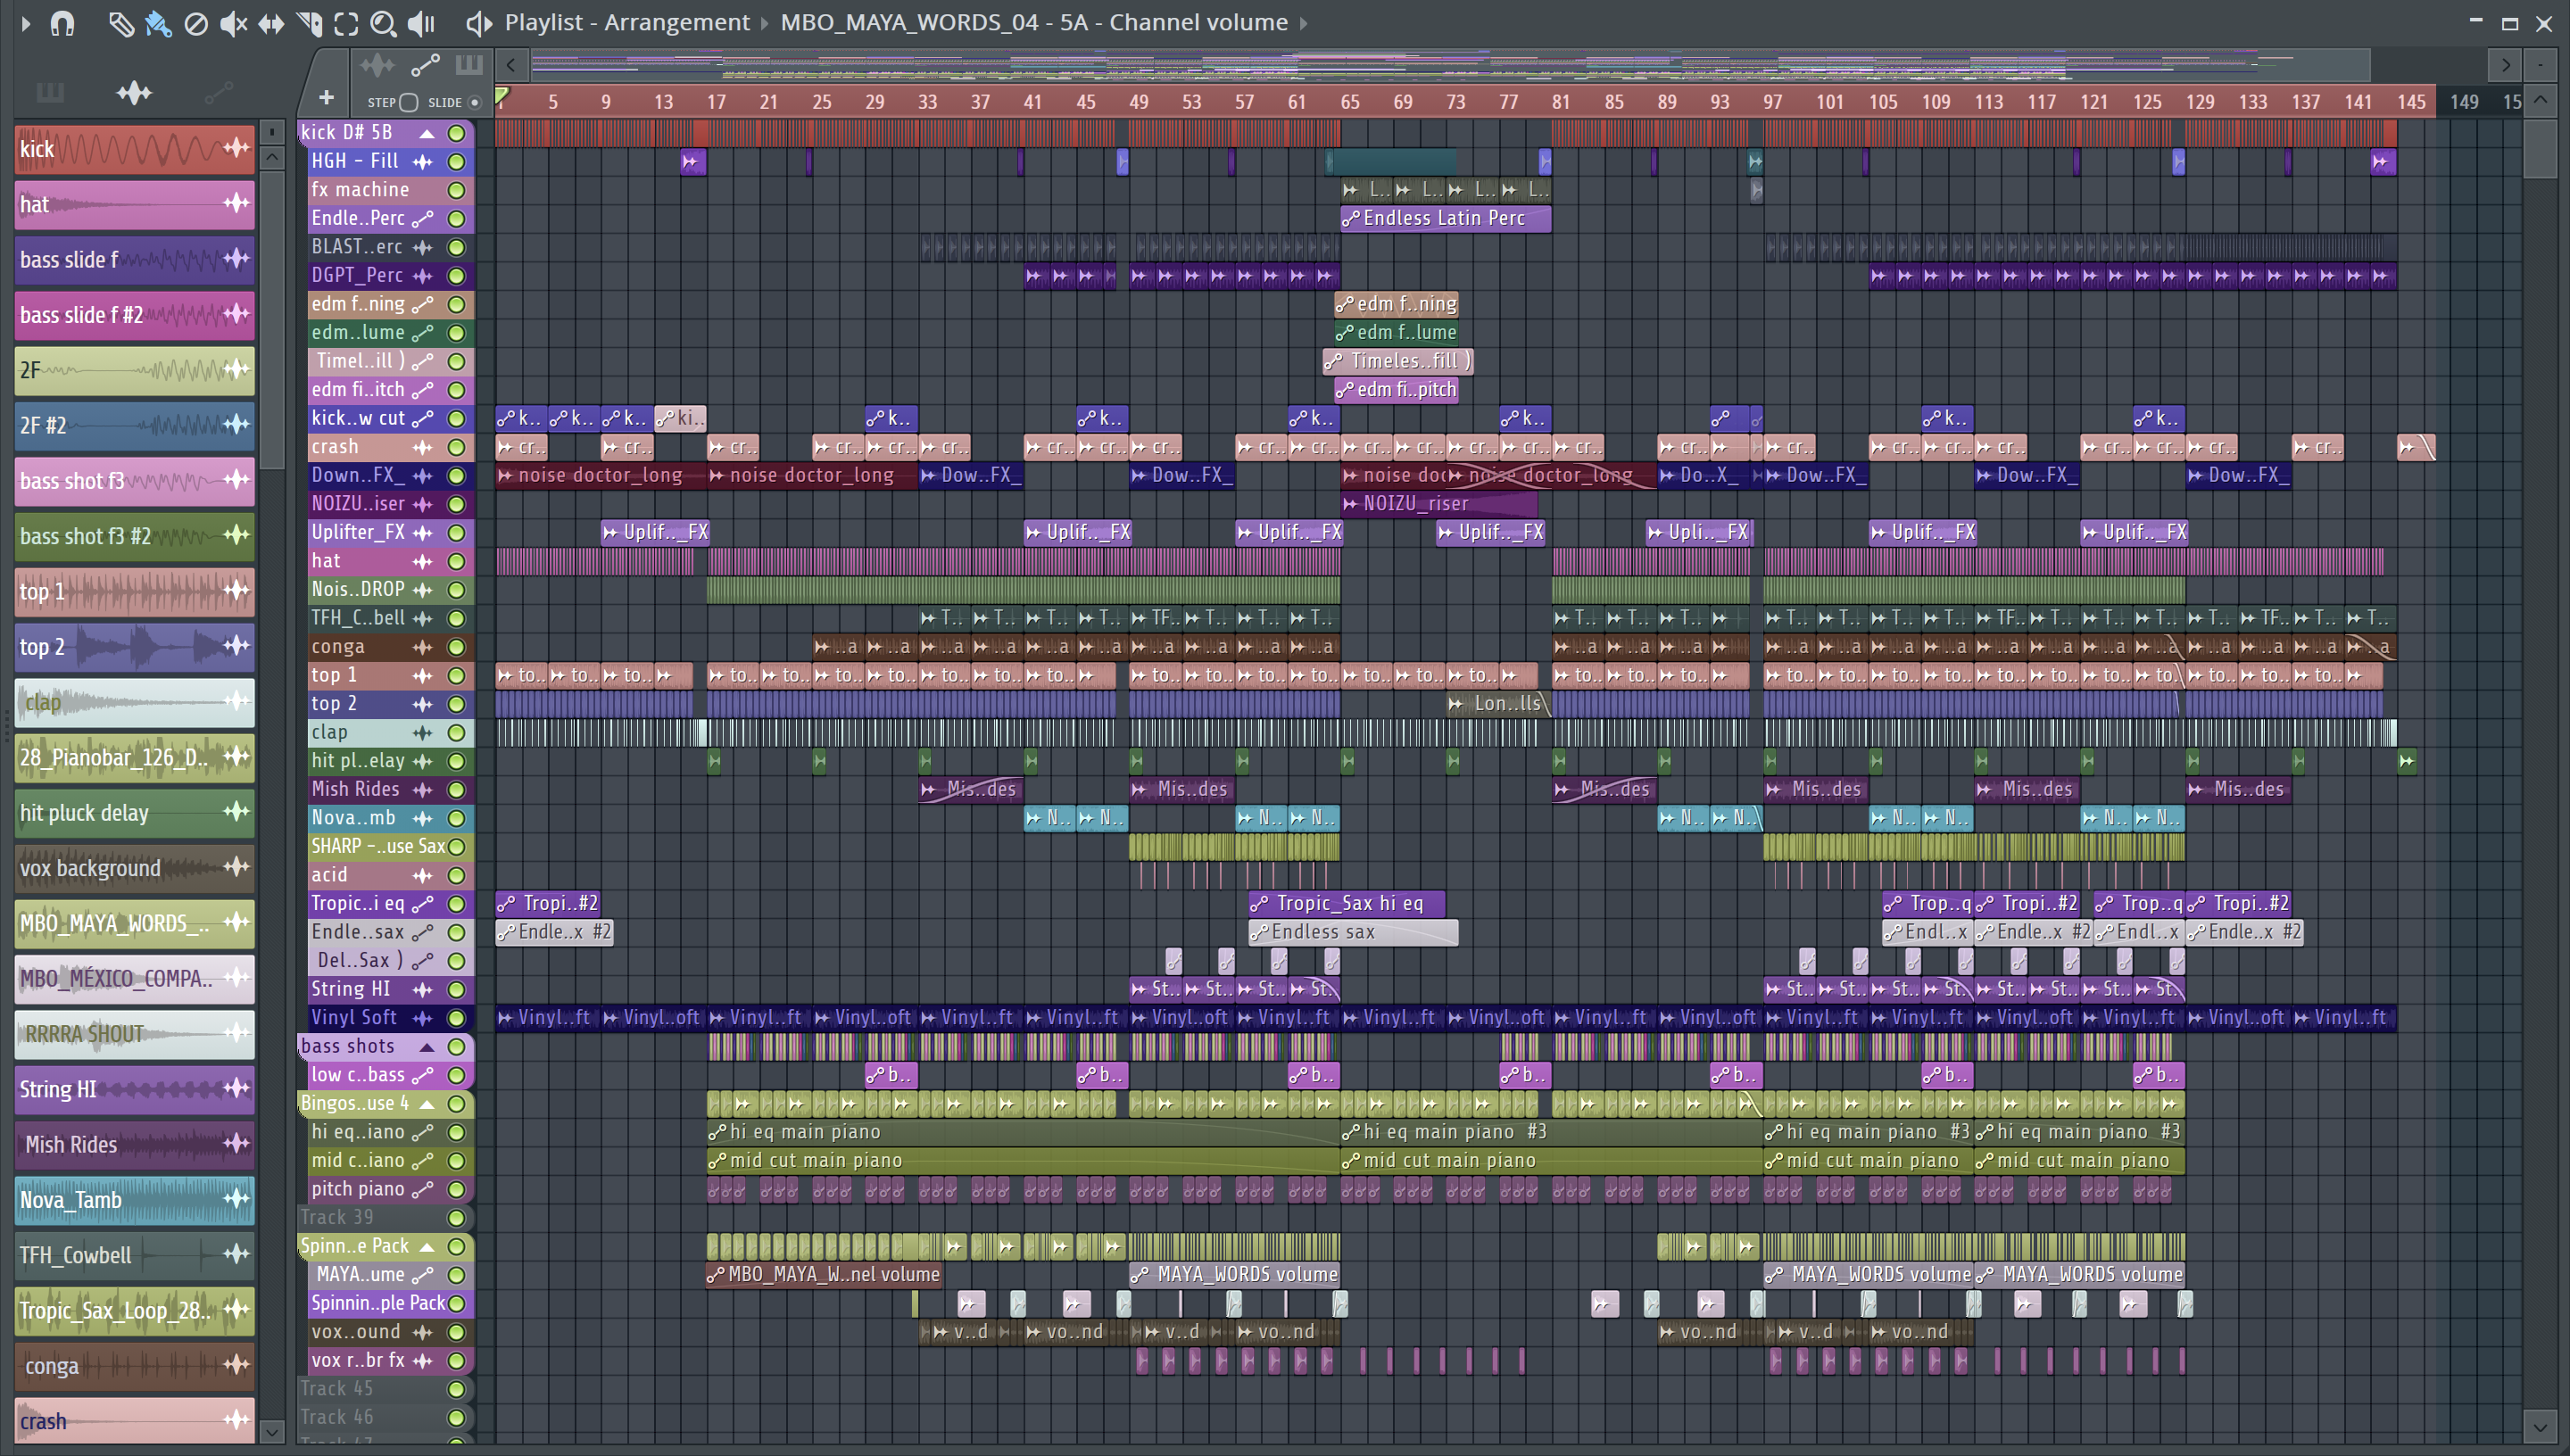
Task: Select the RRRRA SHOUT picker item
Action: pos(135,1034)
